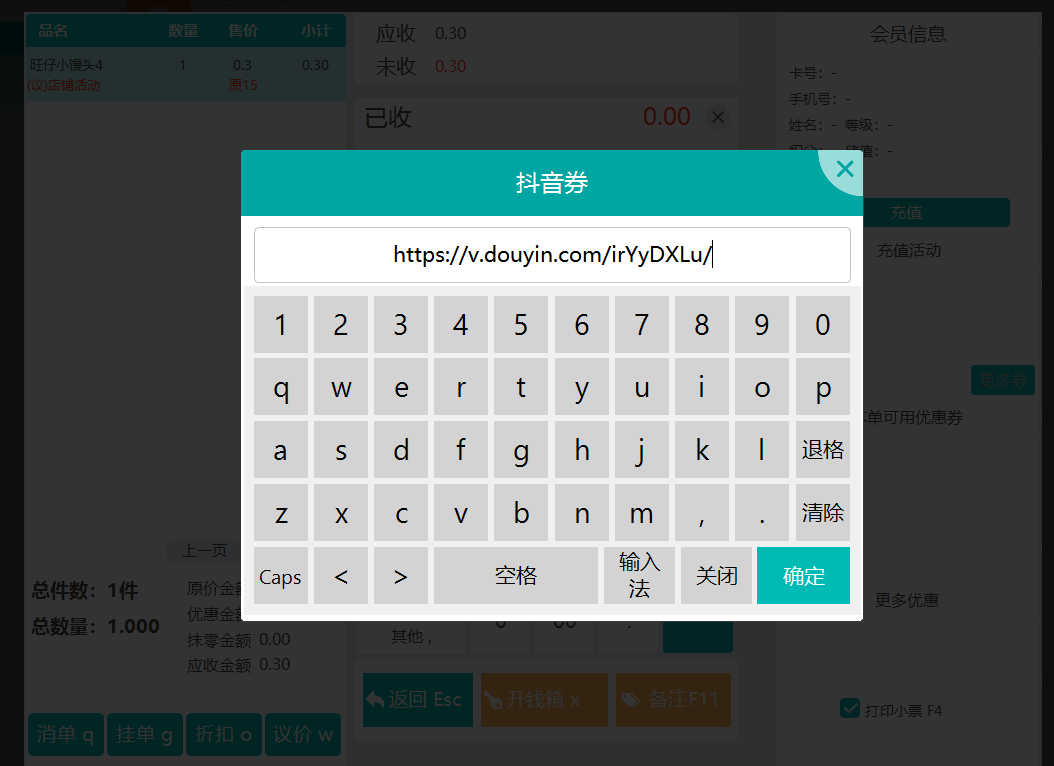Click the 返回 Esc button

[x=417, y=699]
